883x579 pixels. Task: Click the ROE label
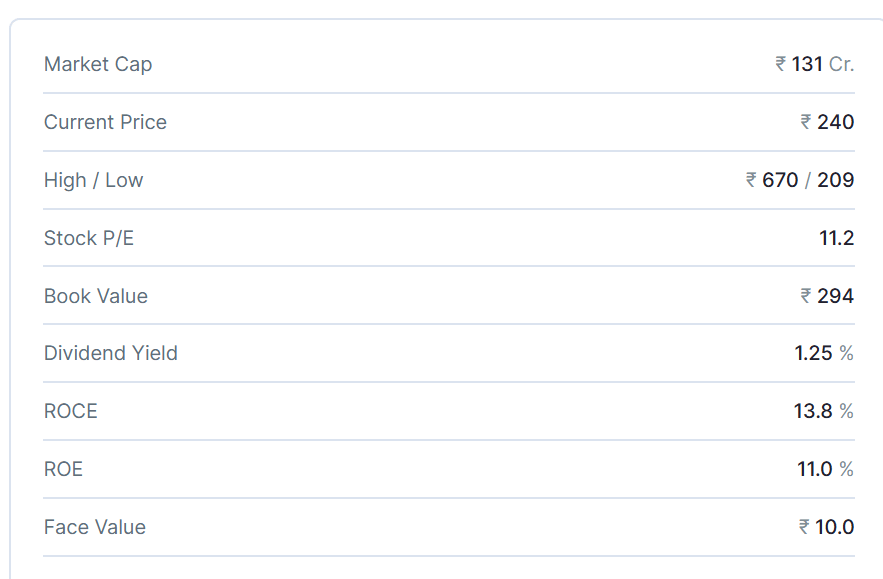point(63,469)
